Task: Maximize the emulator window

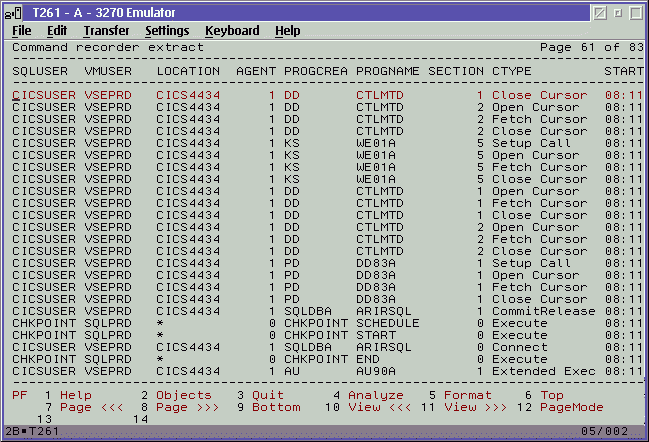Action: [x=616, y=12]
